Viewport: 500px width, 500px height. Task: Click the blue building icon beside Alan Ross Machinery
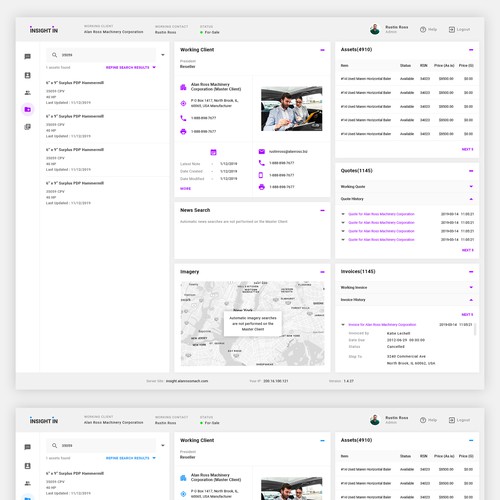pos(183,478)
